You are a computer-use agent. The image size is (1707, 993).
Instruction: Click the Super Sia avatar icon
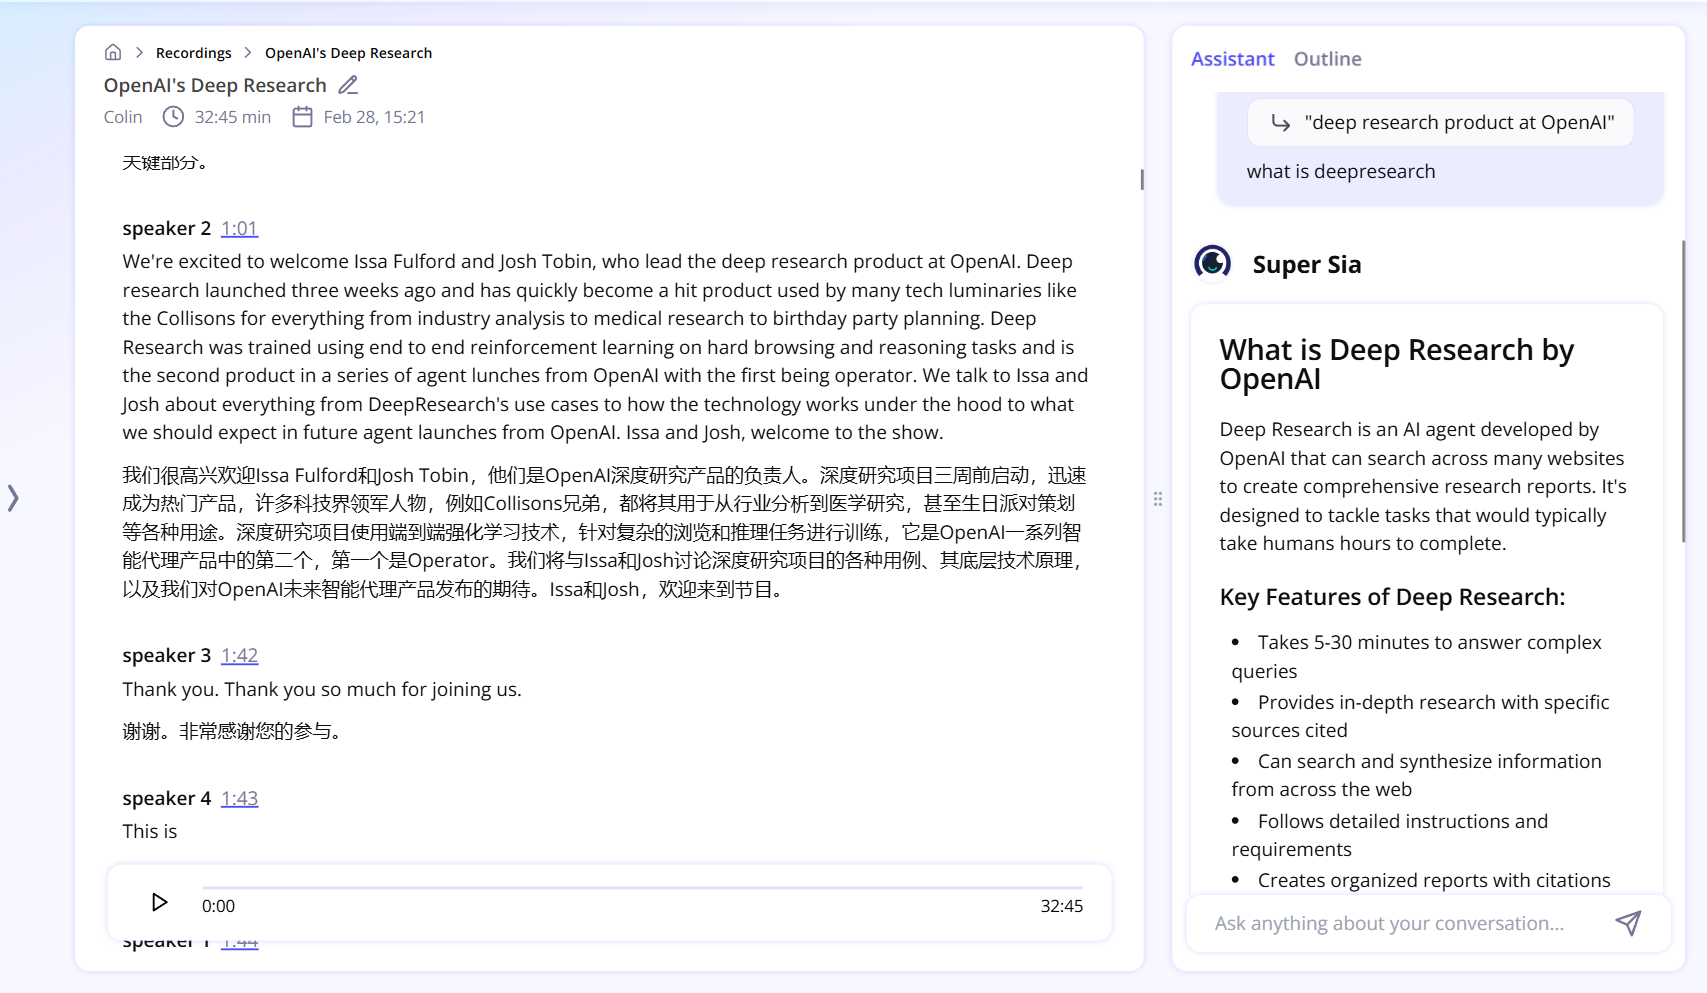click(1212, 262)
